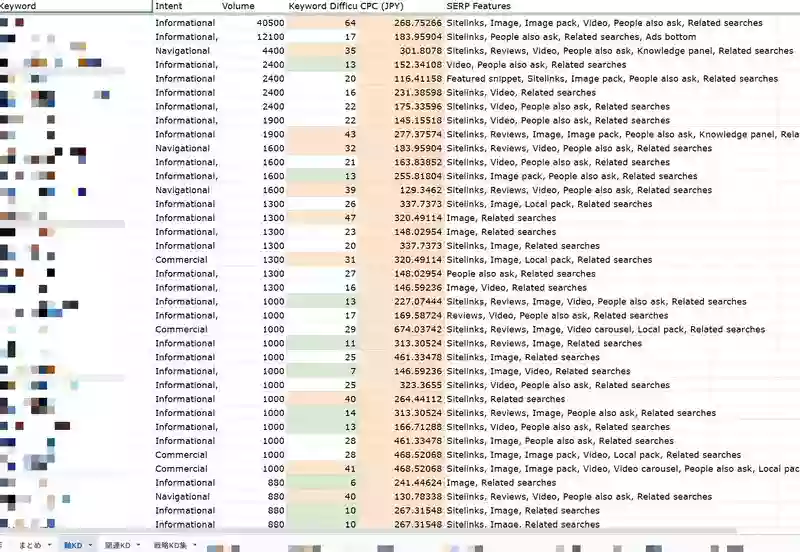800x552 pixels.
Task: Open the 関連KD tab dropdown arrow
Action: (x=138, y=545)
